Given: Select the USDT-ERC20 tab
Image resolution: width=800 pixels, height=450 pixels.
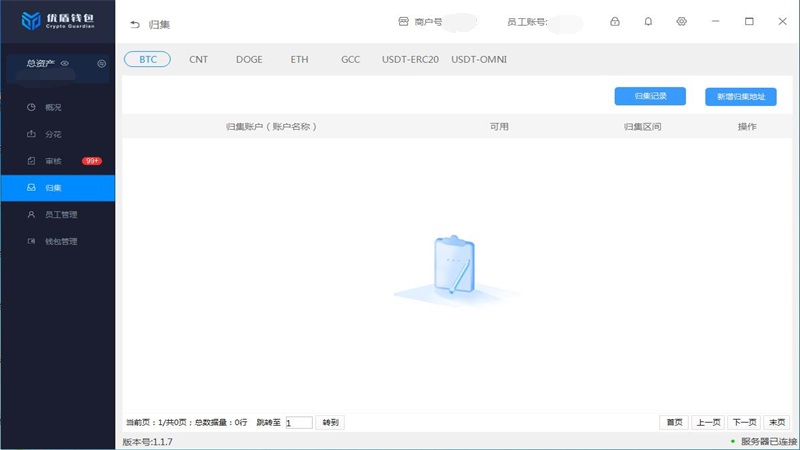Looking at the screenshot, I should click(x=410, y=60).
